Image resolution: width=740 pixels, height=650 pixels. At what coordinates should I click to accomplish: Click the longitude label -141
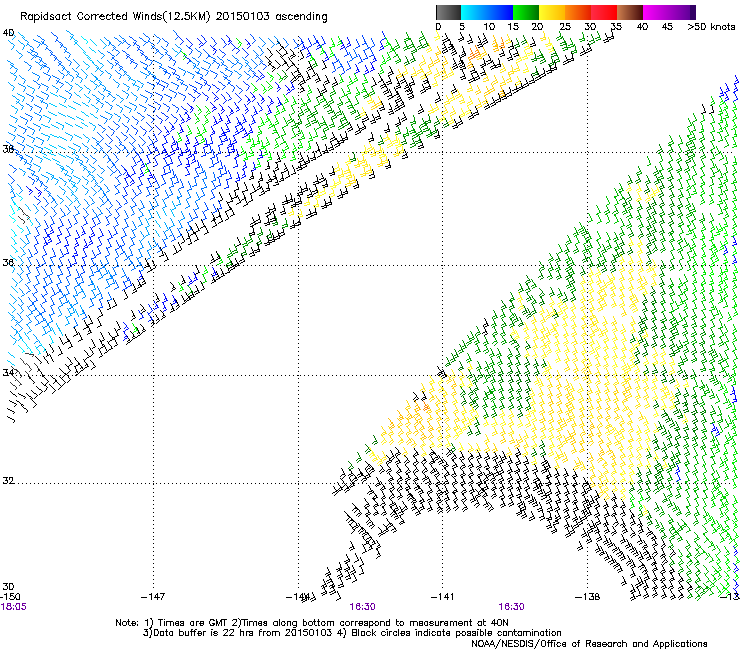tap(443, 597)
